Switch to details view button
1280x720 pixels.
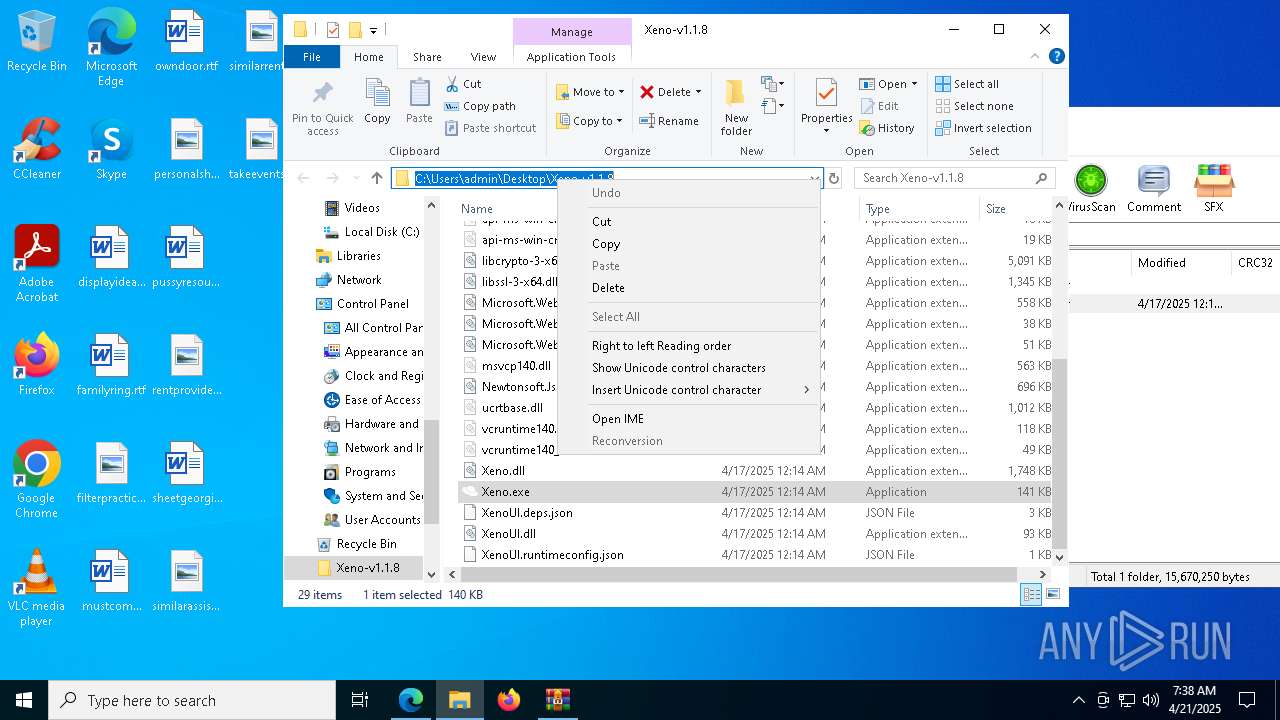tap(1031, 594)
